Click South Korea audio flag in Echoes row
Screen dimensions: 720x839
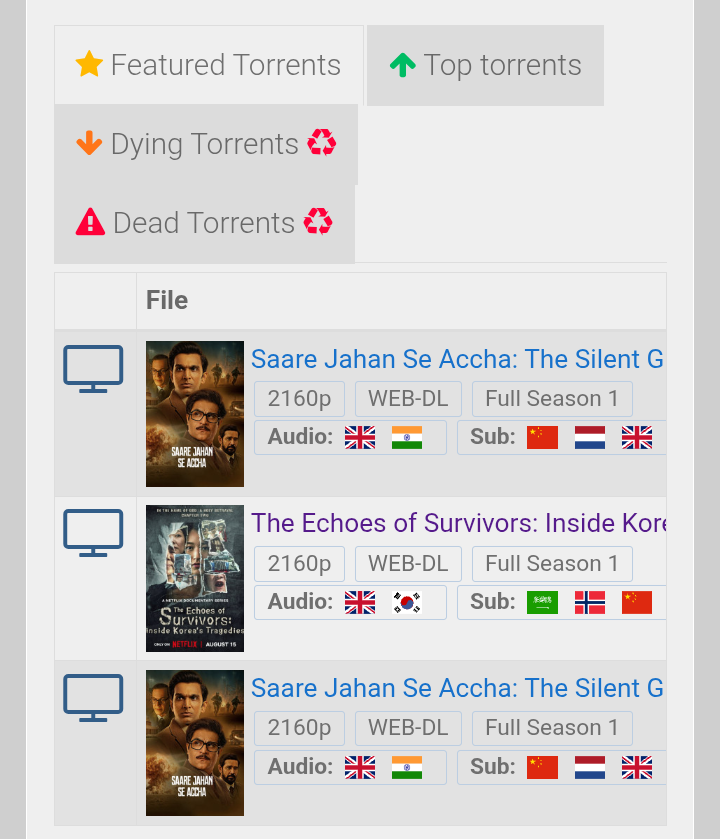[407, 602]
